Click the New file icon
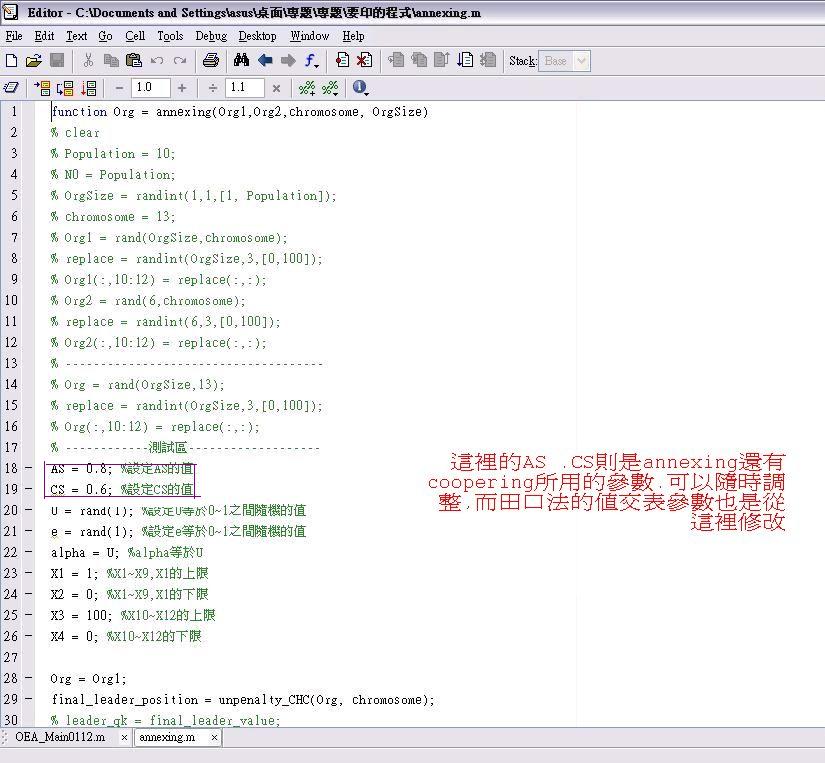The height and width of the screenshot is (763, 825). (12, 61)
